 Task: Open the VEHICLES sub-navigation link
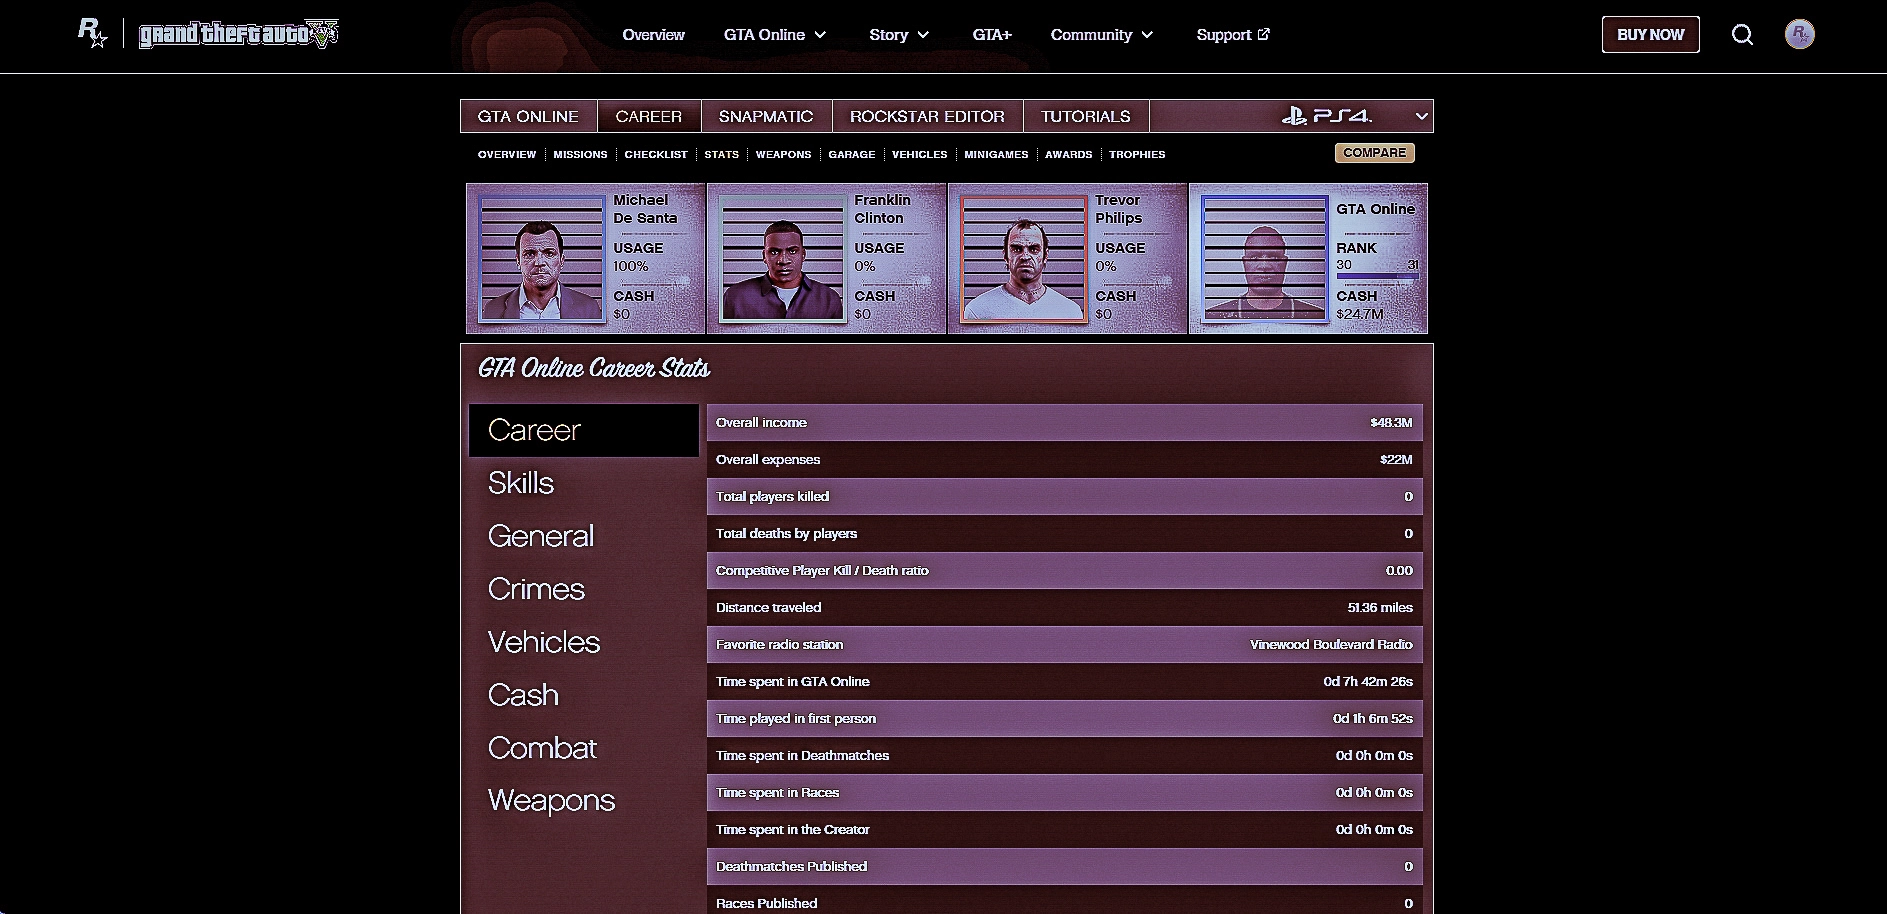[x=919, y=155]
